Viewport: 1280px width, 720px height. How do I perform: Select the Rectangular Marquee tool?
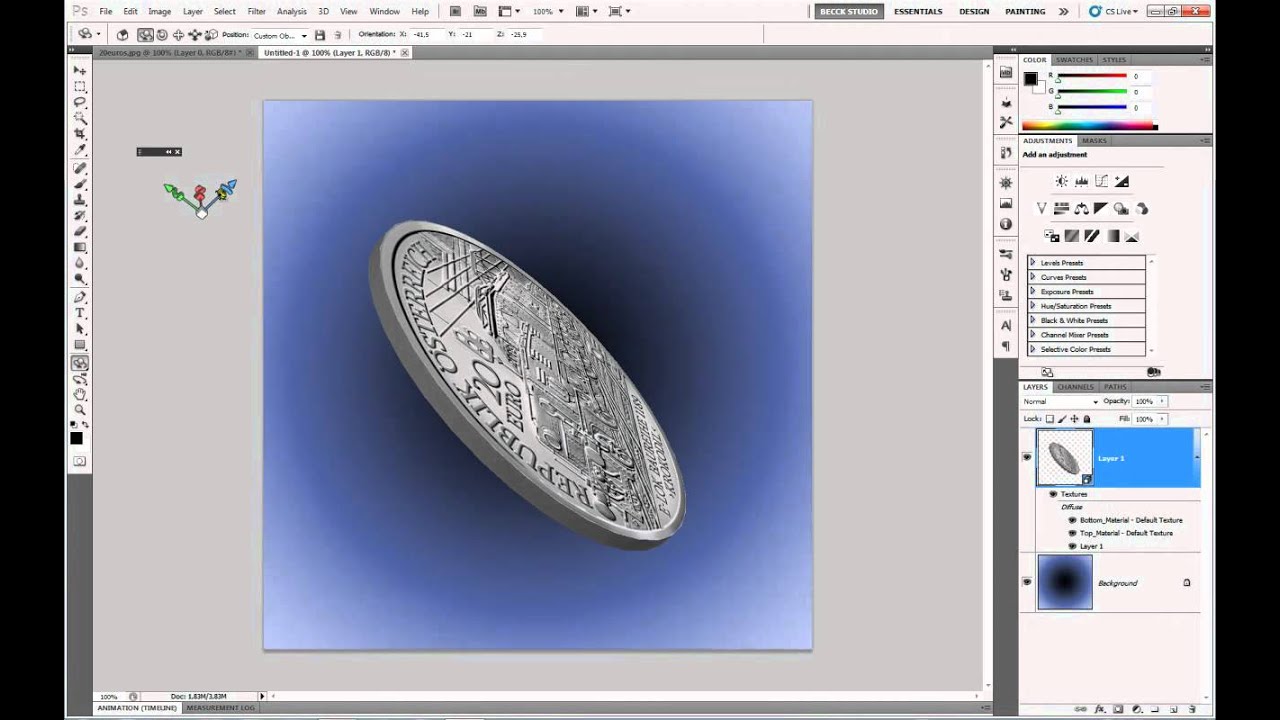pyautogui.click(x=80, y=87)
